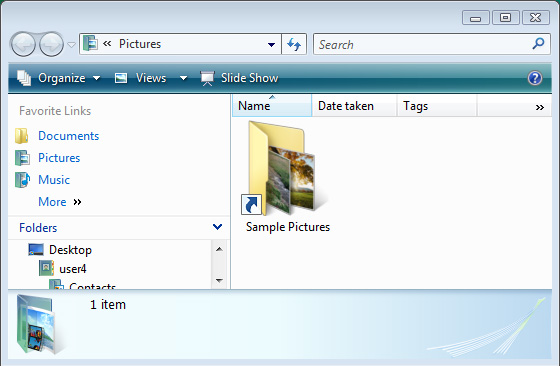Click the folder tree scrollbar down arrow
The height and width of the screenshot is (366, 560).
tap(219, 281)
